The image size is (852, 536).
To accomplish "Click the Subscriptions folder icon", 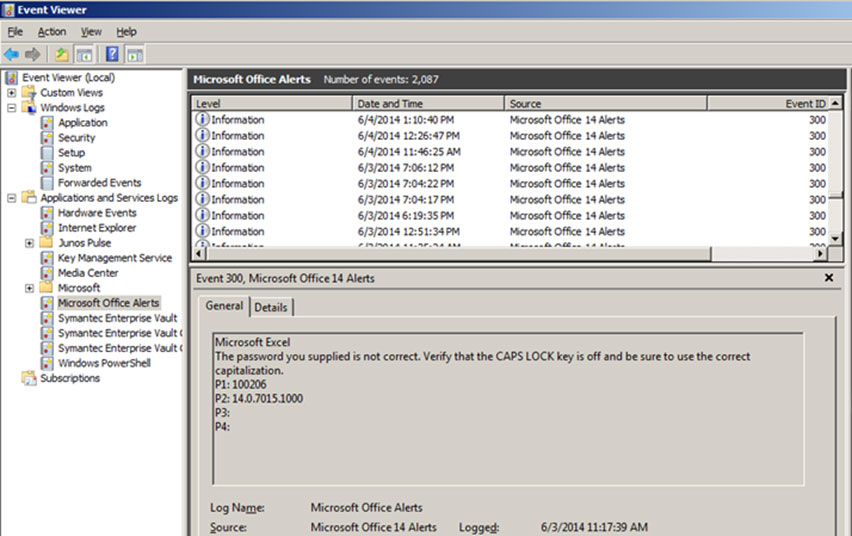I will [29, 378].
